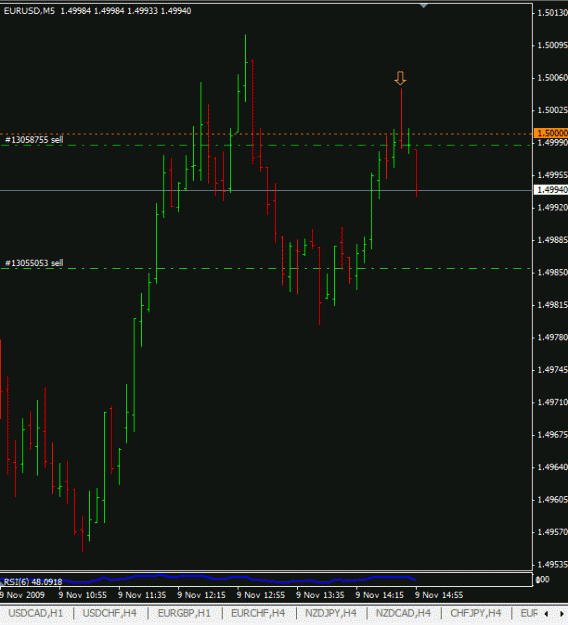The image size is (568, 625).
Task: Open the NZDJPY,H4 chart tab
Action: (x=331, y=613)
